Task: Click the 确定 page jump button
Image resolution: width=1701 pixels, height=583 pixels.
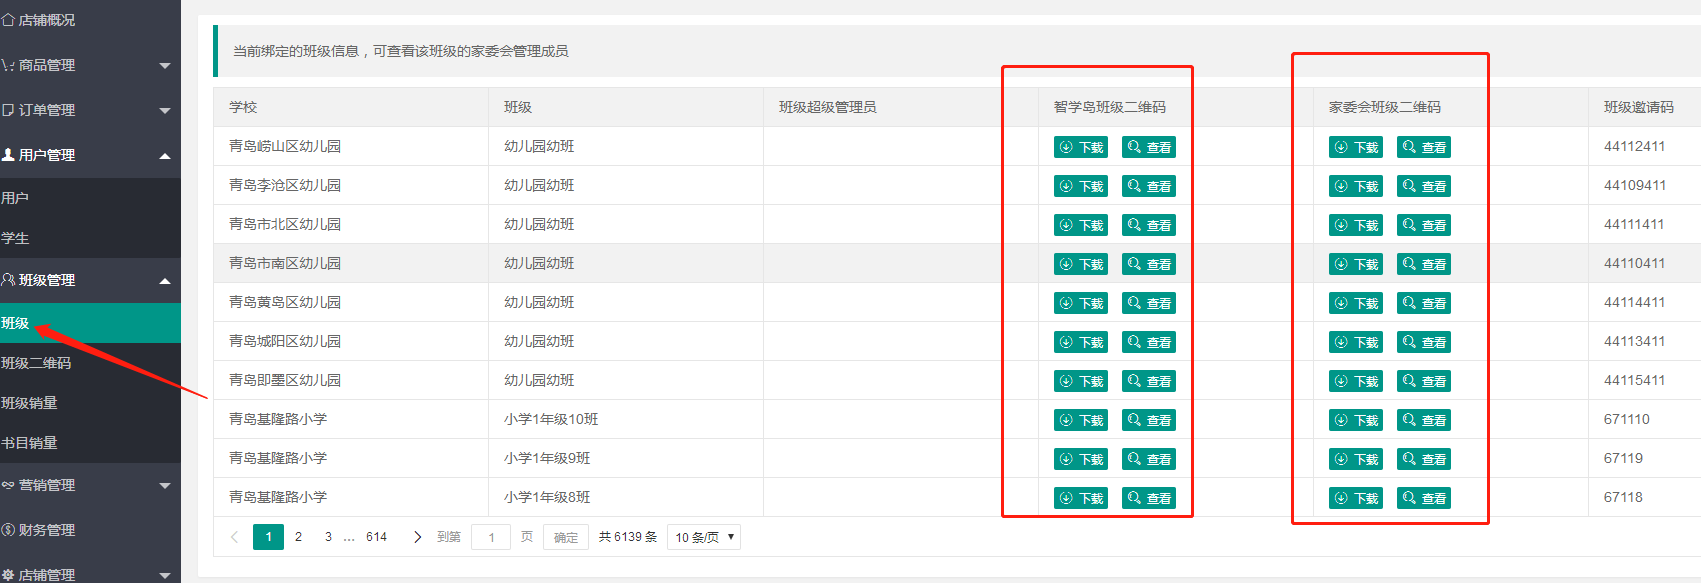Action: [566, 537]
